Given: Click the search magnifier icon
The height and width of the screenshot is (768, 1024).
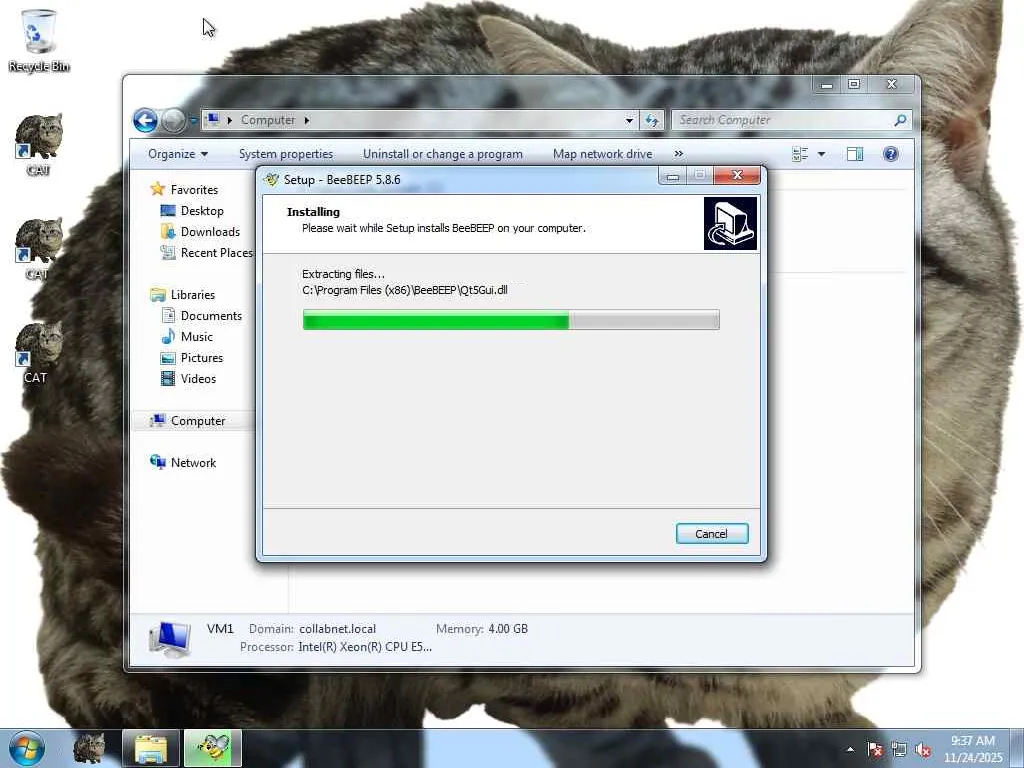Looking at the screenshot, I should 900,120.
